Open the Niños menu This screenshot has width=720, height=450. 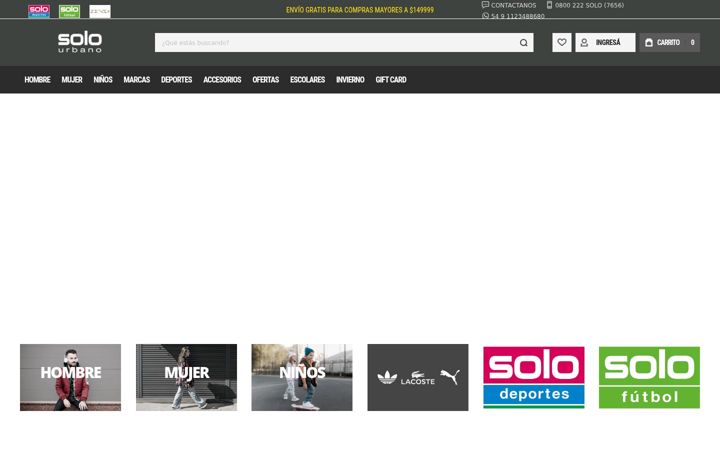click(103, 79)
